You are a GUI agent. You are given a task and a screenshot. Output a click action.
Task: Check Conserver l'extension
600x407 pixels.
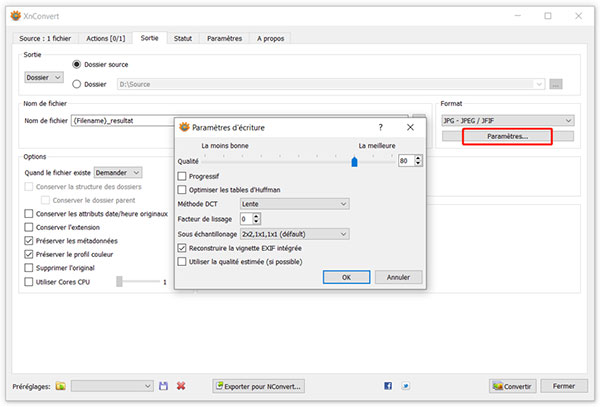(29, 227)
